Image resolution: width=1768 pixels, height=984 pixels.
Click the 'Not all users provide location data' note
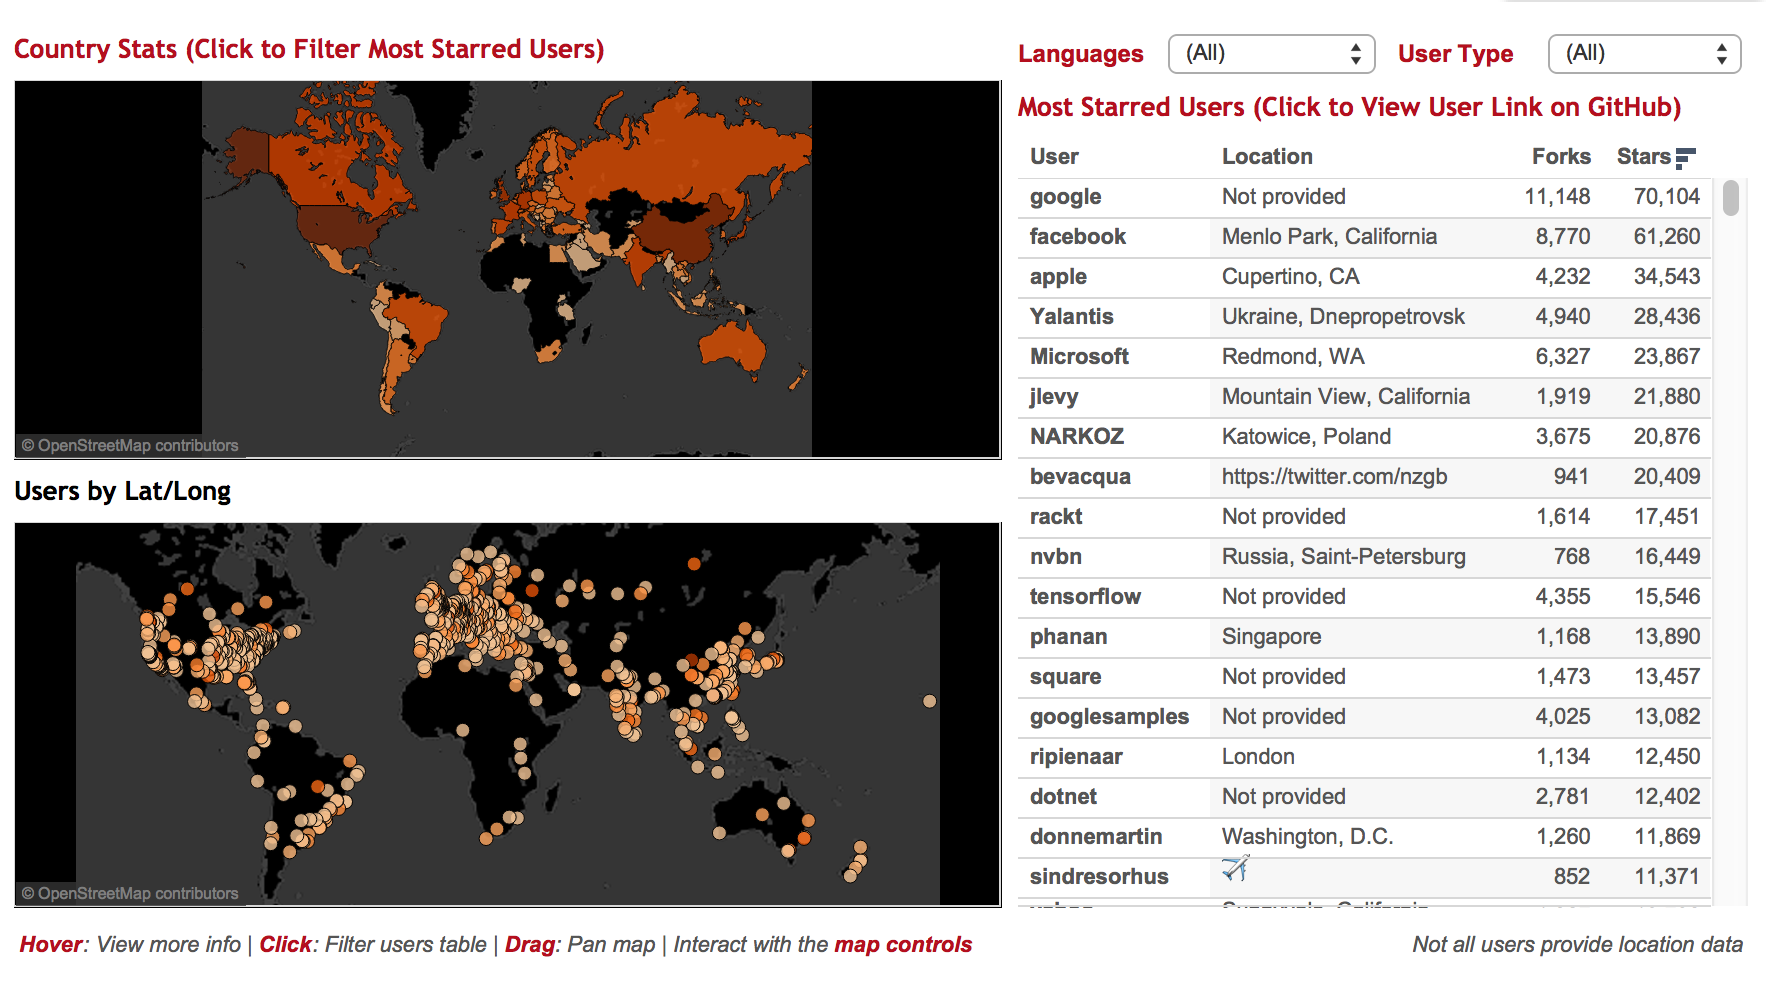click(x=1577, y=944)
